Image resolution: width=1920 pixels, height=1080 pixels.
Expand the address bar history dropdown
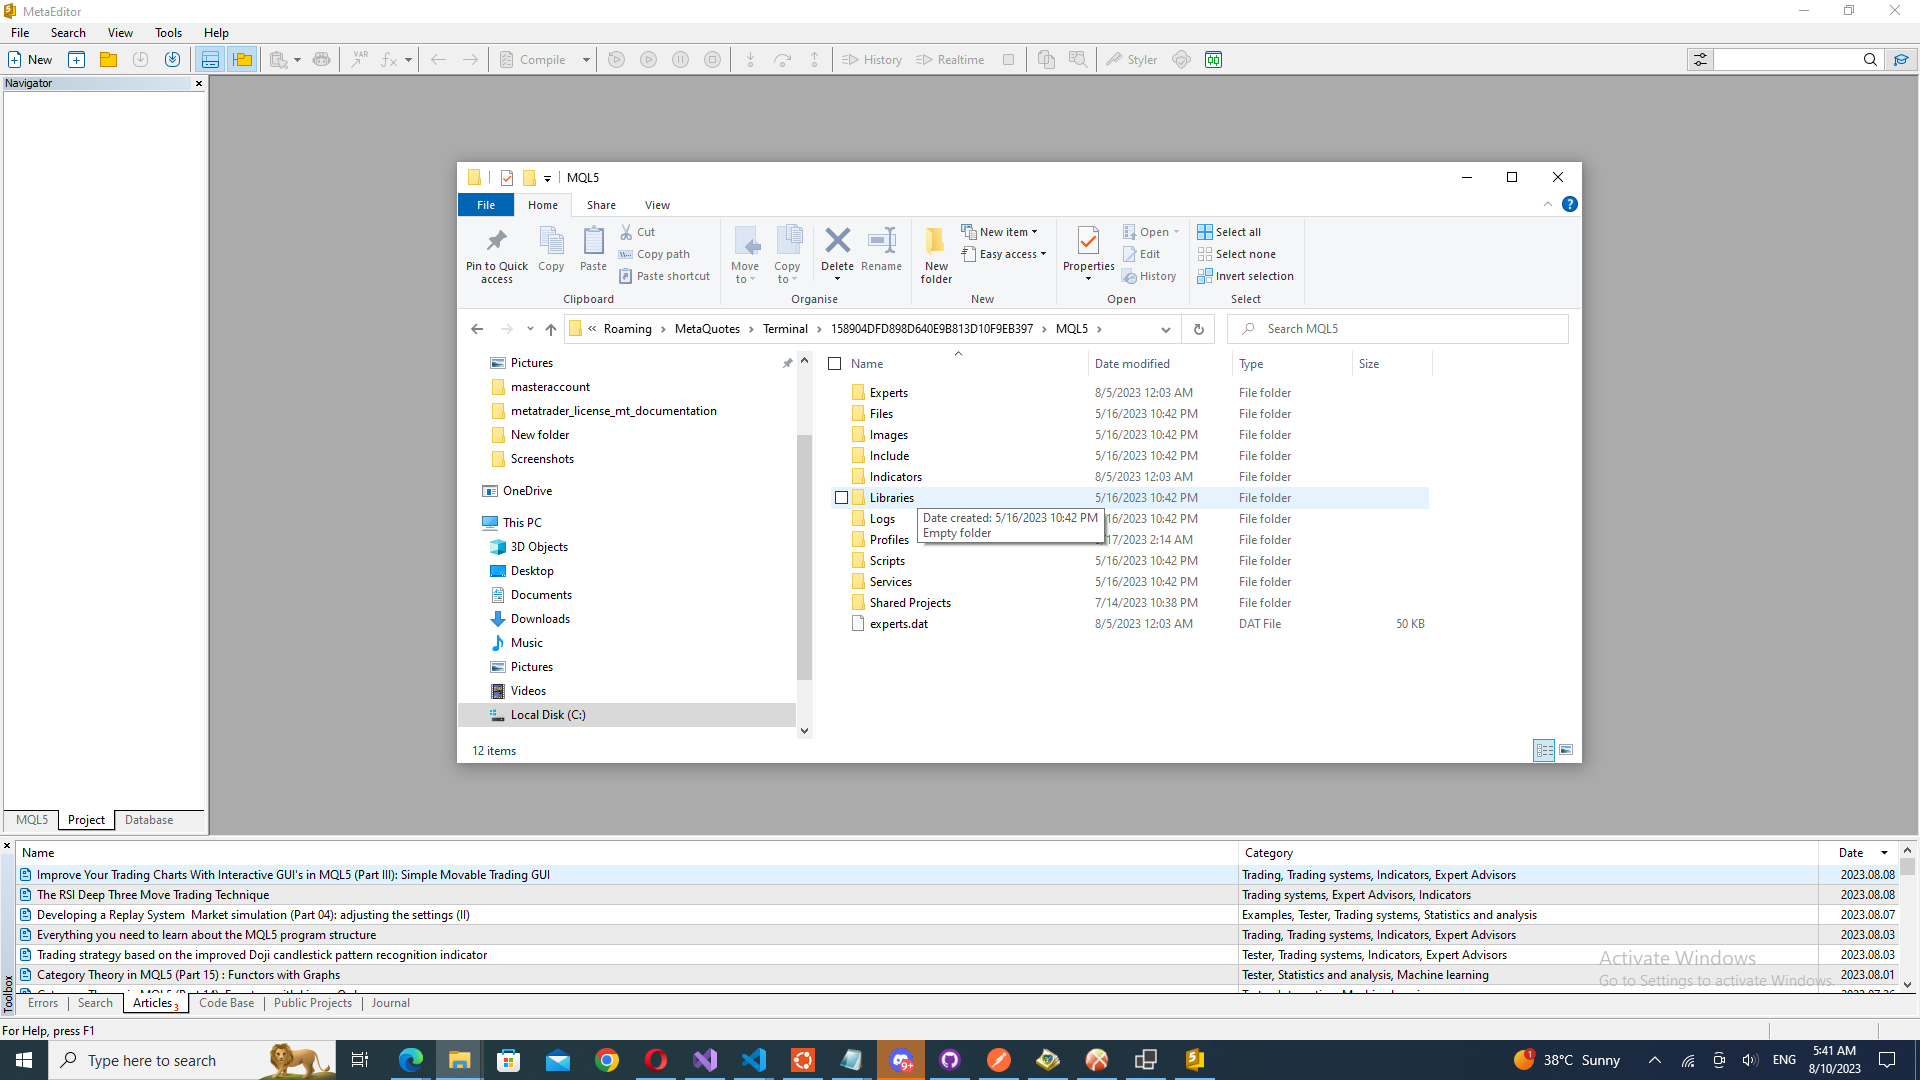click(1165, 329)
